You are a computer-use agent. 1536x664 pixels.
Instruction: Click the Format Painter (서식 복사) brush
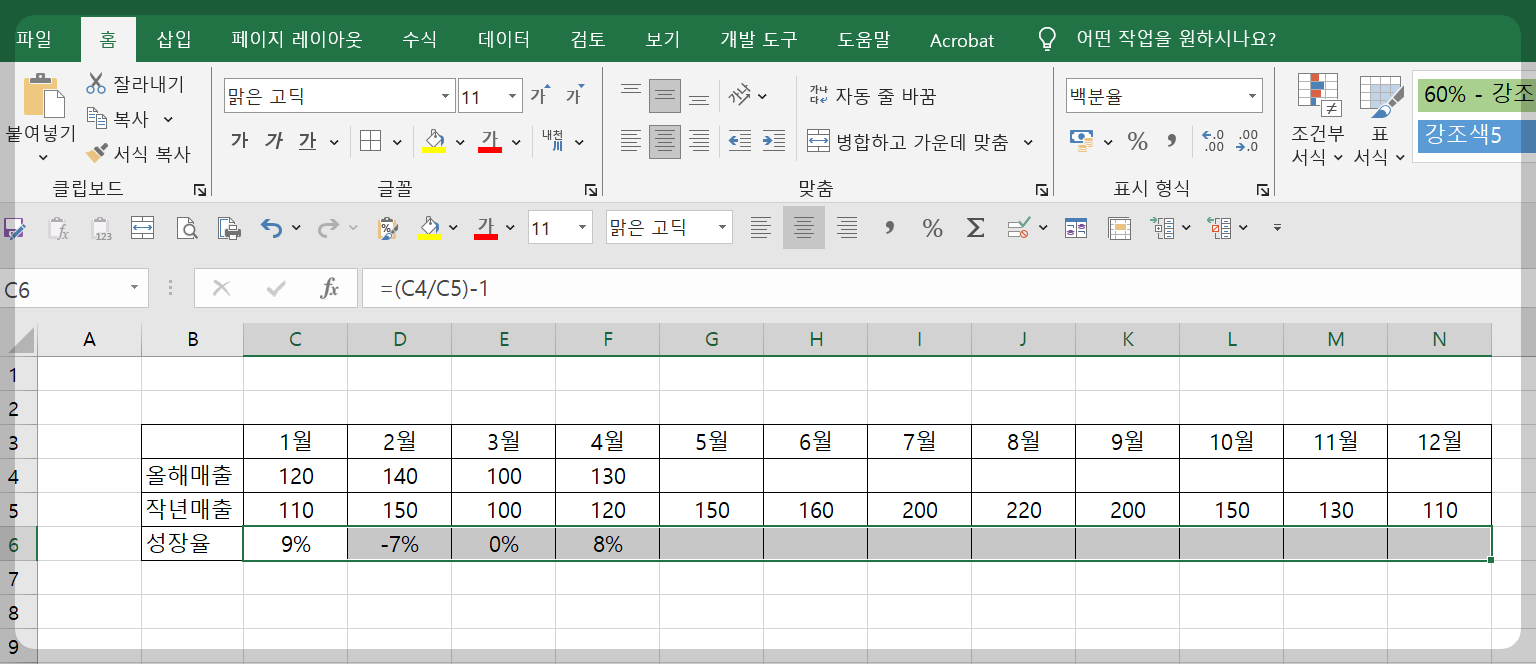[138, 154]
